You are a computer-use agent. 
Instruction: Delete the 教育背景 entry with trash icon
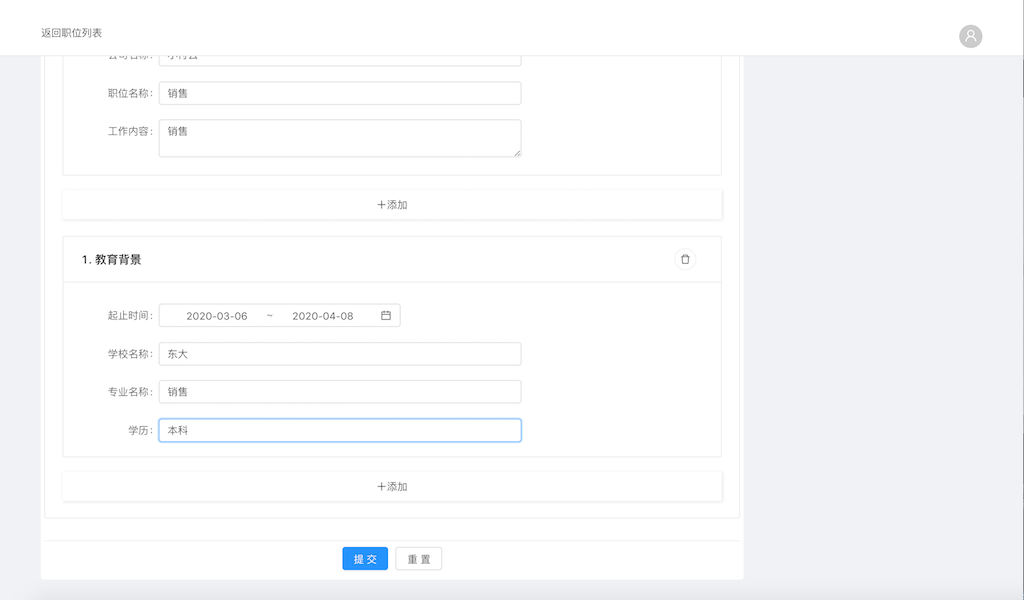[685, 260]
